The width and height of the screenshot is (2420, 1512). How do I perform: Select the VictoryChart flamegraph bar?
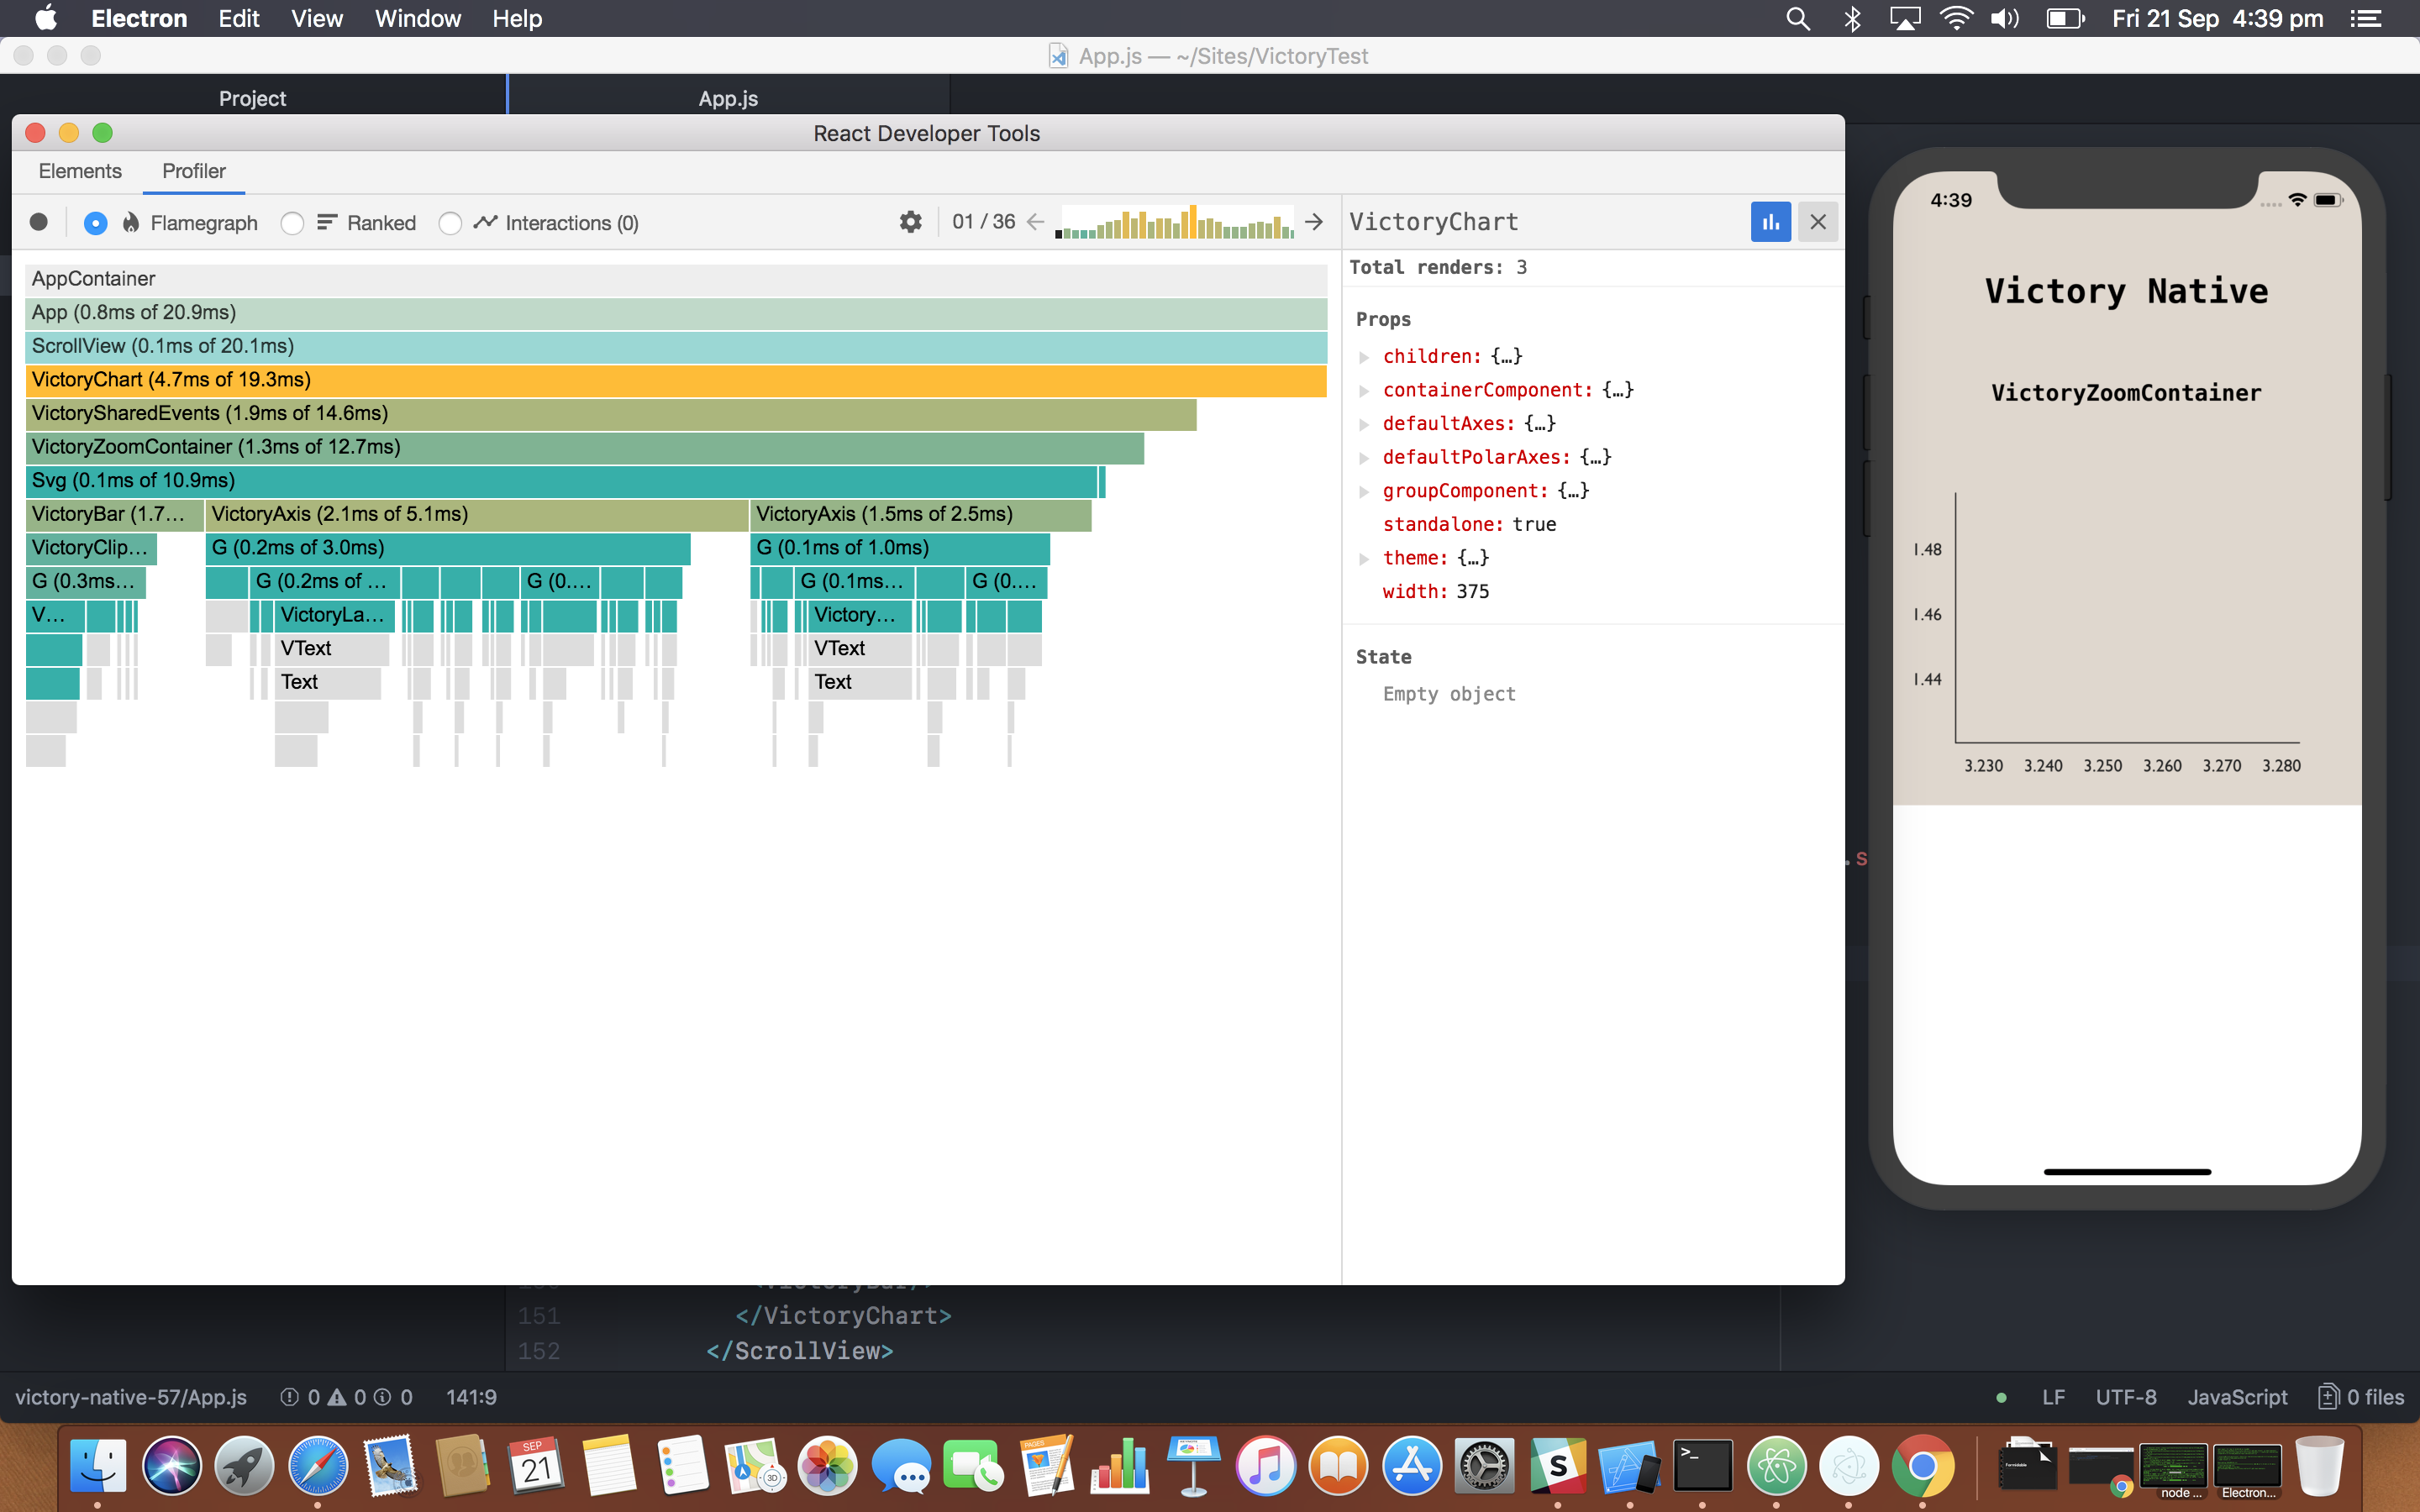pyautogui.click(x=676, y=380)
